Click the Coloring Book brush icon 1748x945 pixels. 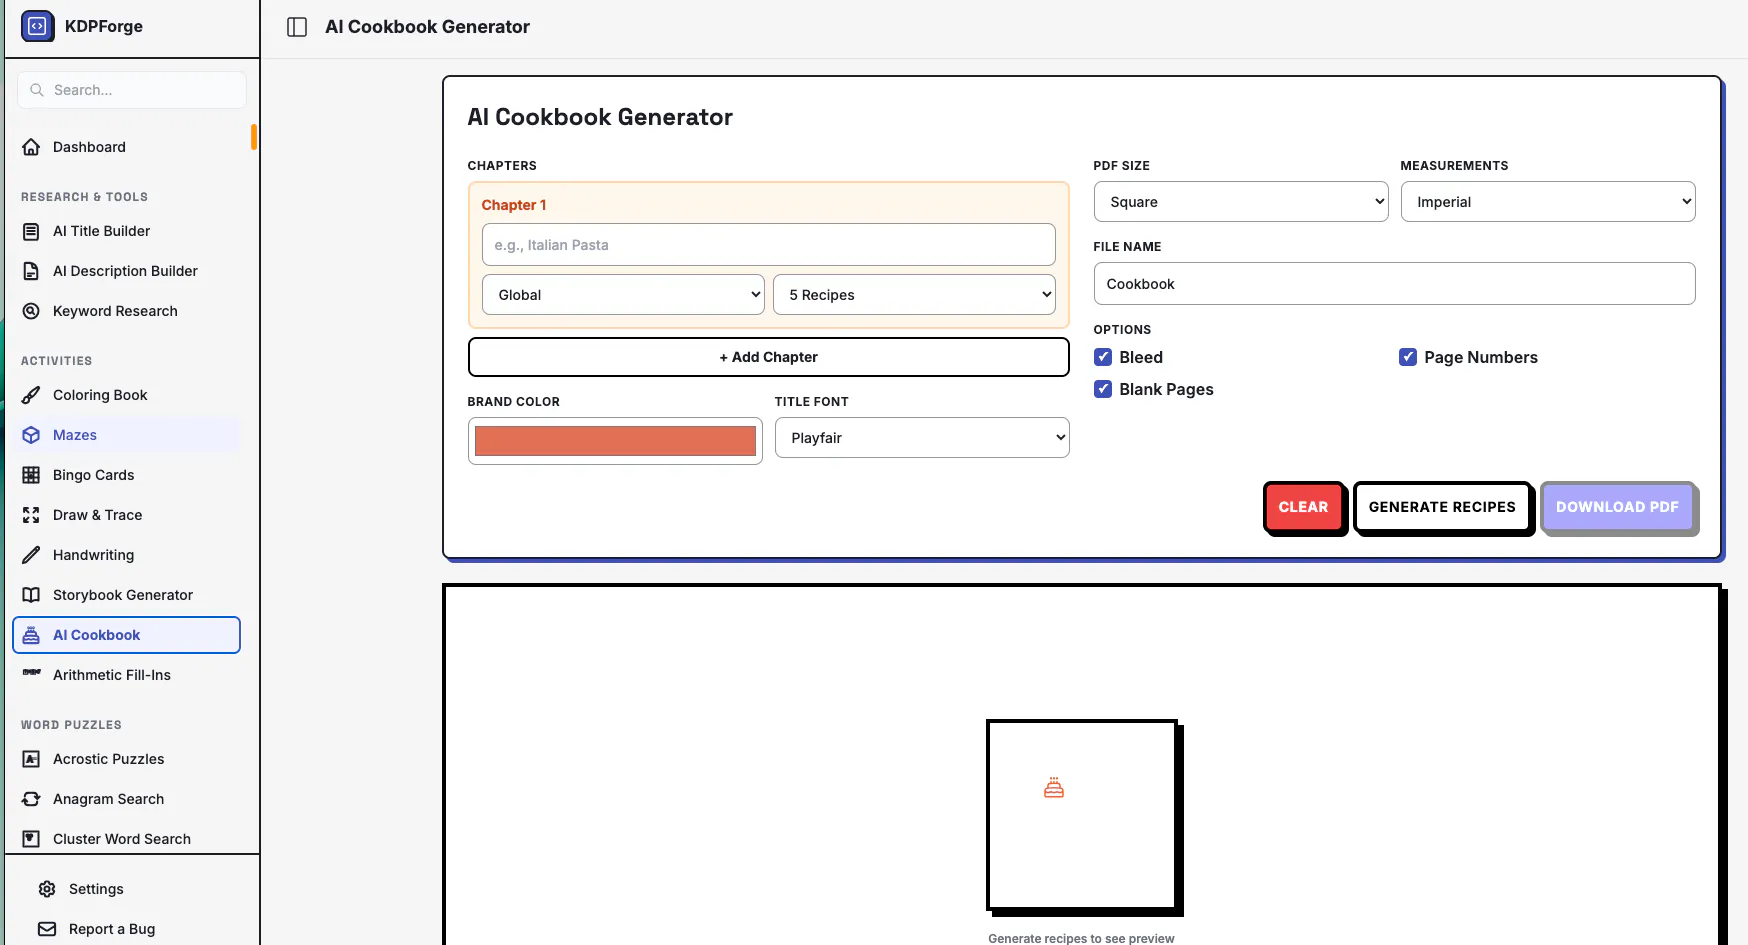[x=31, y=395]
